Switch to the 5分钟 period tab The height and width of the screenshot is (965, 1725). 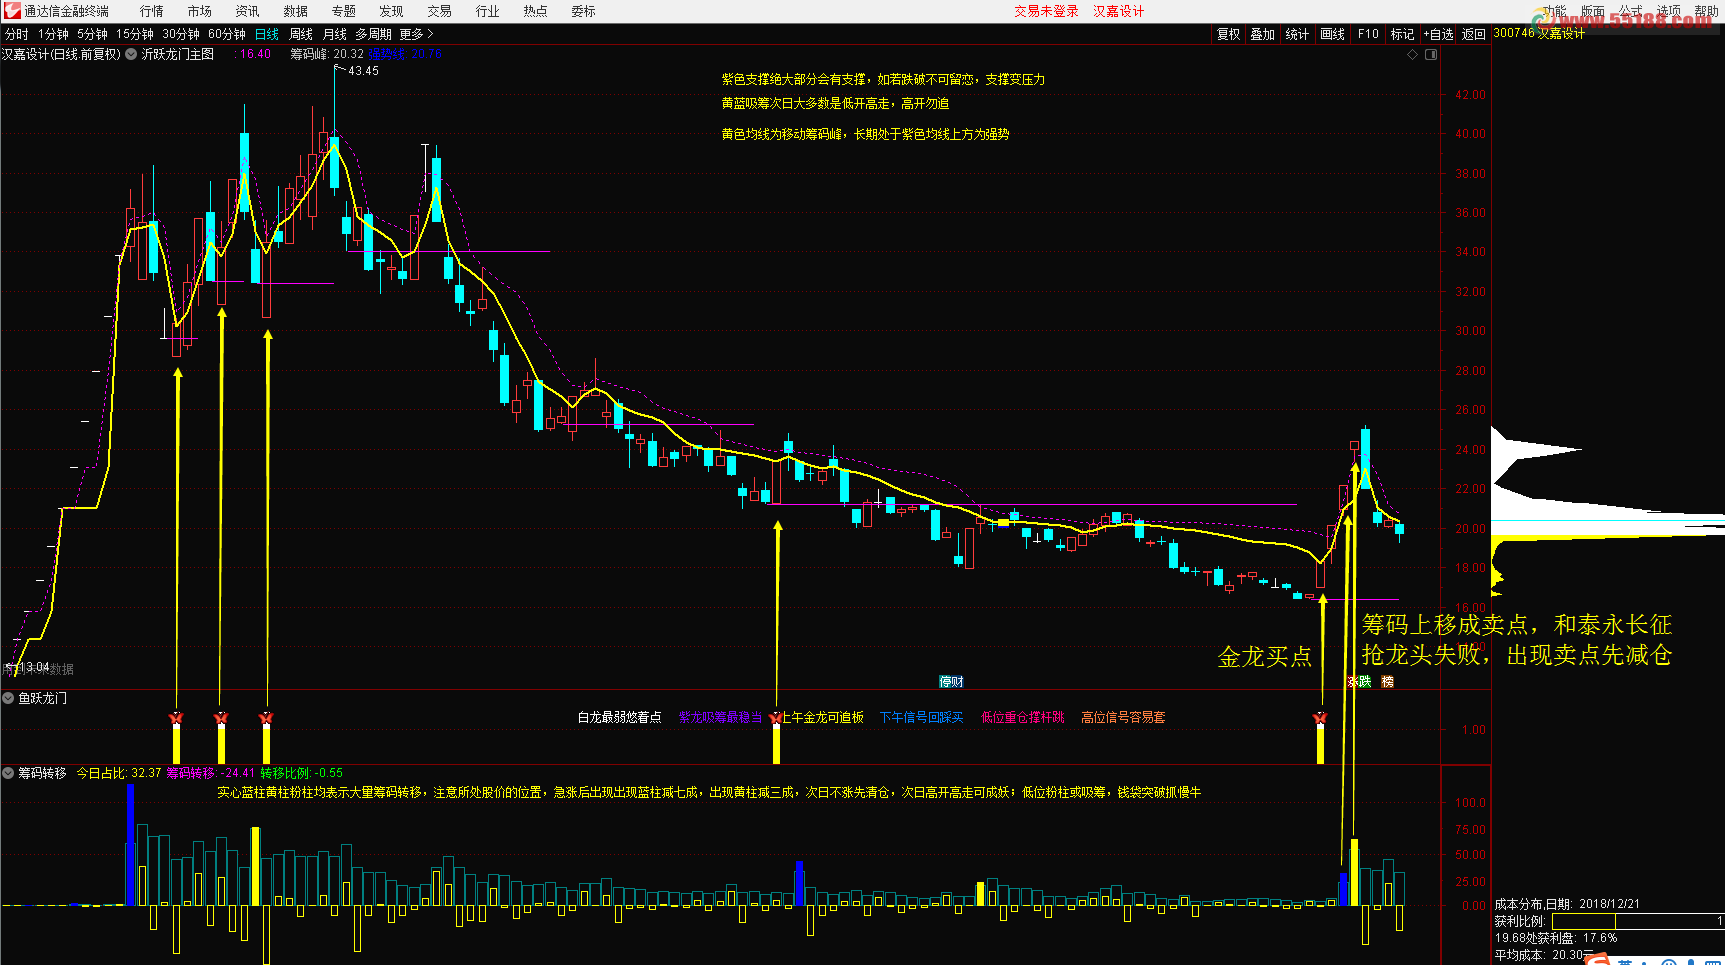point(93,34)
